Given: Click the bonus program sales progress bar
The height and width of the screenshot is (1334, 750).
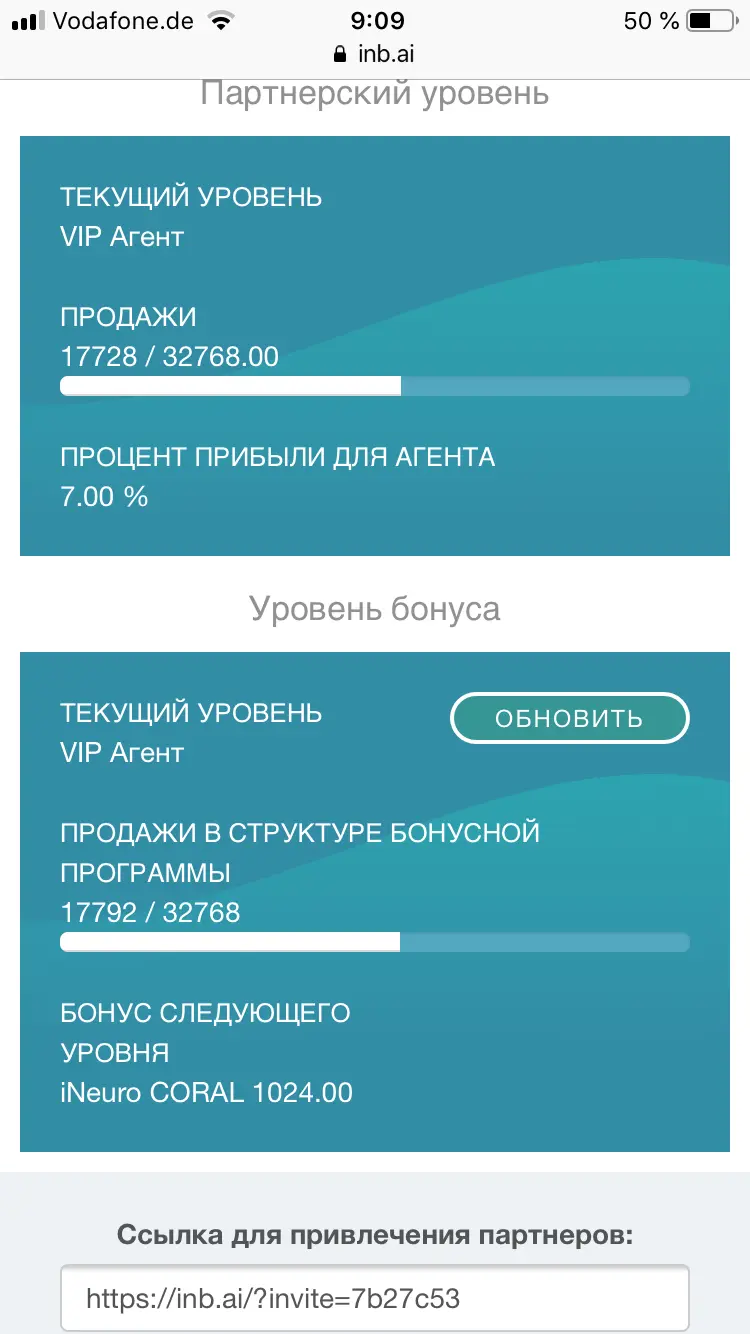Looking at the screenshot, I should click(375, 941).
